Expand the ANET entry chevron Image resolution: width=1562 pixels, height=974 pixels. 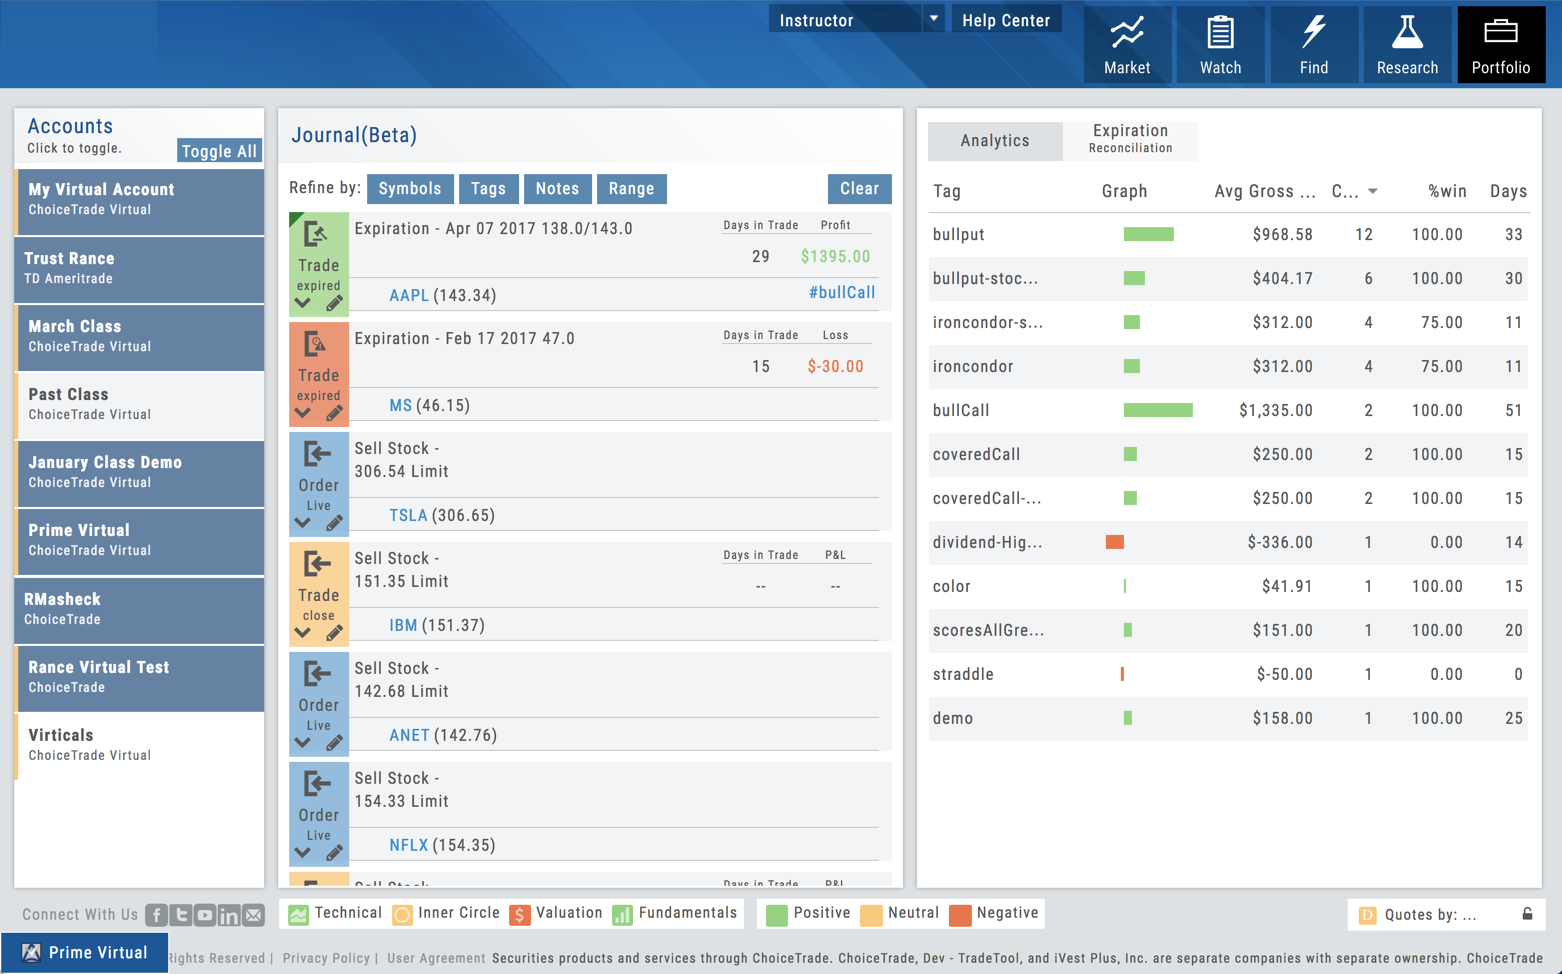303,743
